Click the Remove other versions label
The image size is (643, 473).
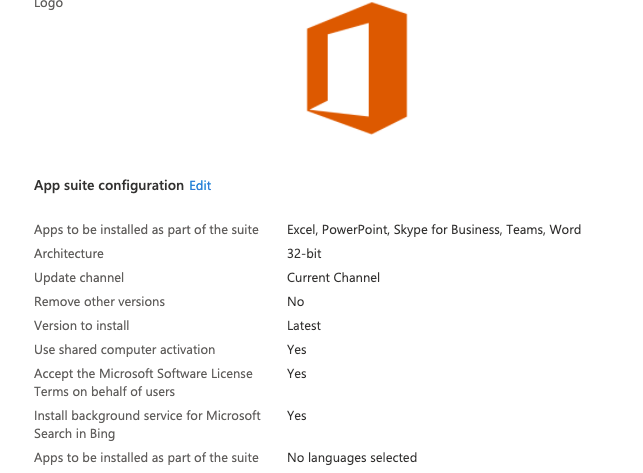(99, 302)
